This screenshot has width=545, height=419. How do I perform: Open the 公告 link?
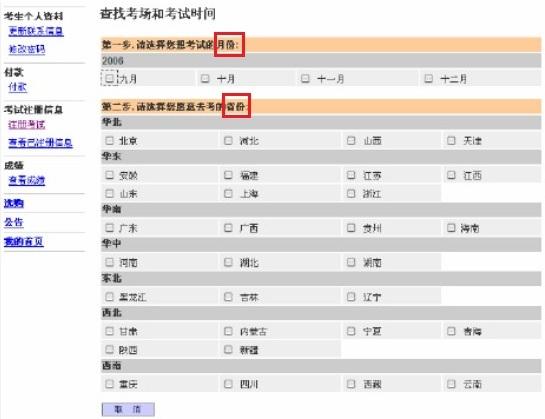[x=14, y=222]
